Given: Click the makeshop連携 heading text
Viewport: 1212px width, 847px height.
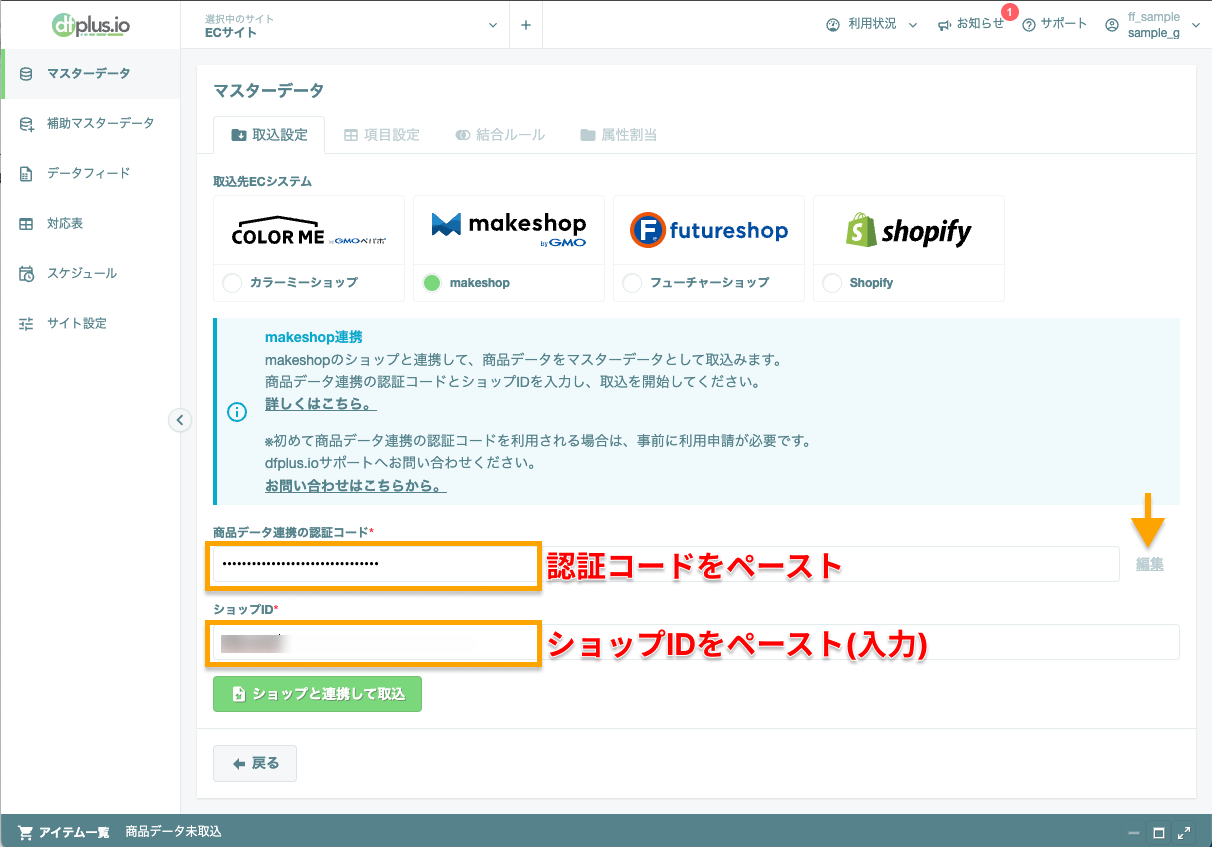Looking at the screenshot, I should point(314,338).
